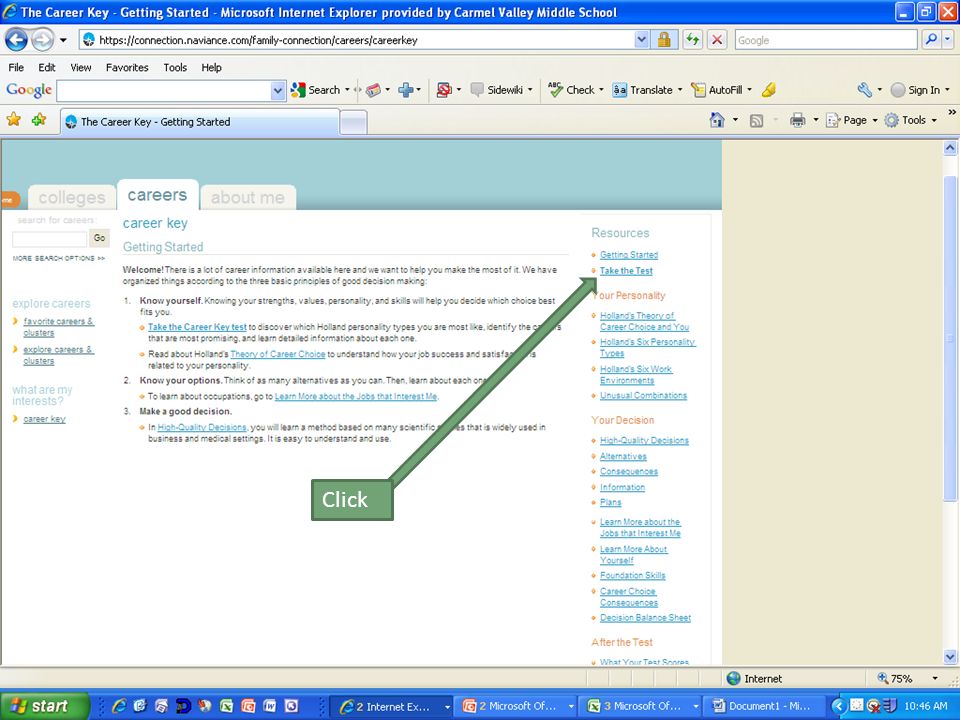
Task: Click the yellow highlighter icon
Action: coord(769,90)
